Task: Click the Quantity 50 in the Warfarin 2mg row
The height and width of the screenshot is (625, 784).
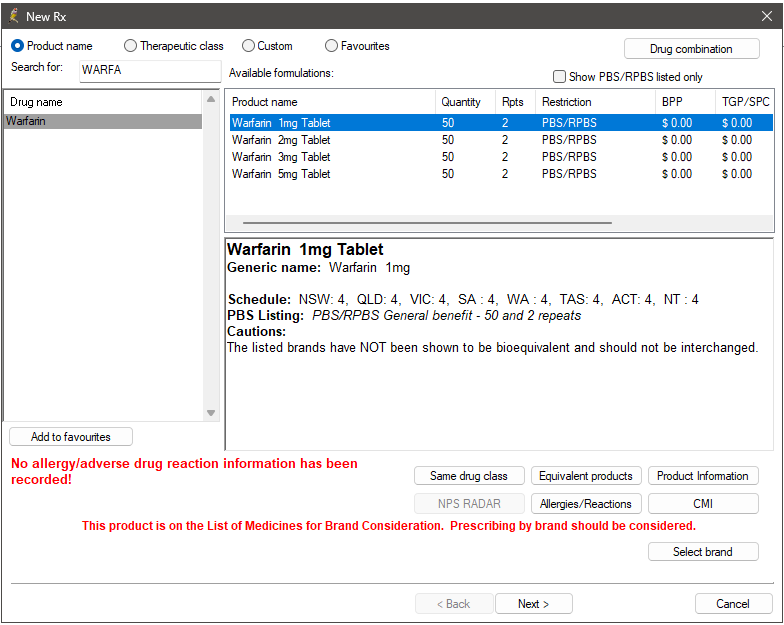Action: [x=448, y=140]
